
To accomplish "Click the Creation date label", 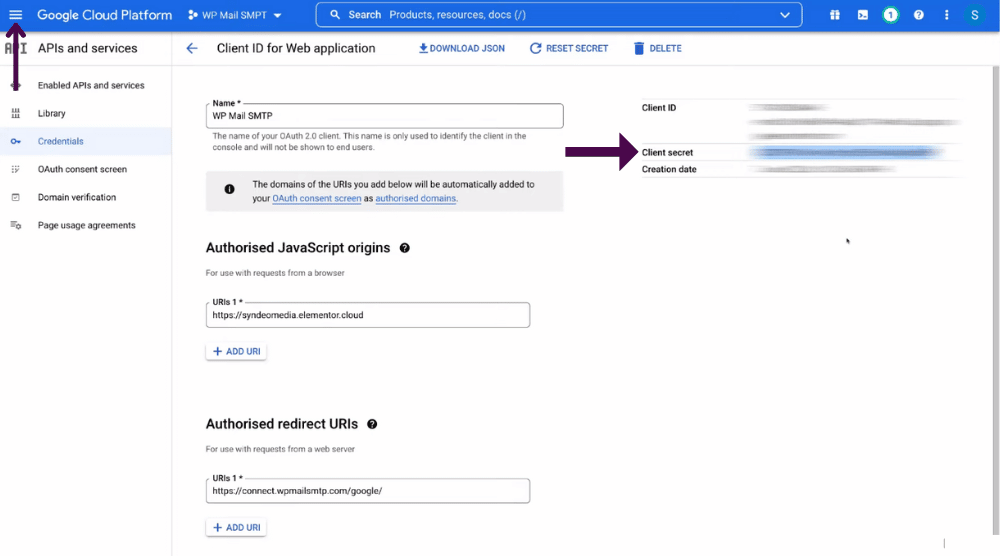I will [669, 169].
